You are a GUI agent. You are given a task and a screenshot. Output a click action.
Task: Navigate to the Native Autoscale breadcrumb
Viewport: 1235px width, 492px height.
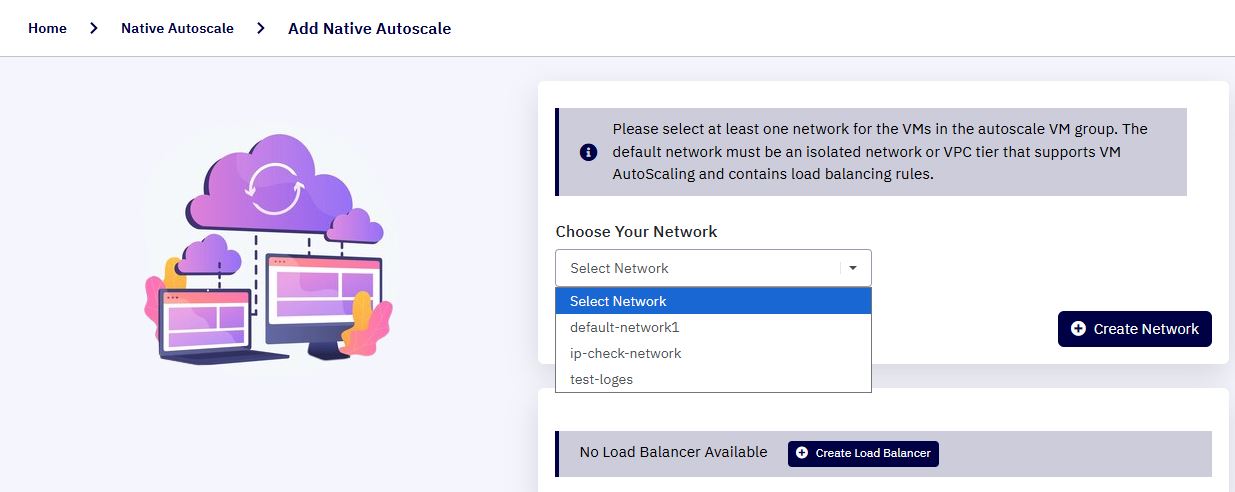pos(177,28)
